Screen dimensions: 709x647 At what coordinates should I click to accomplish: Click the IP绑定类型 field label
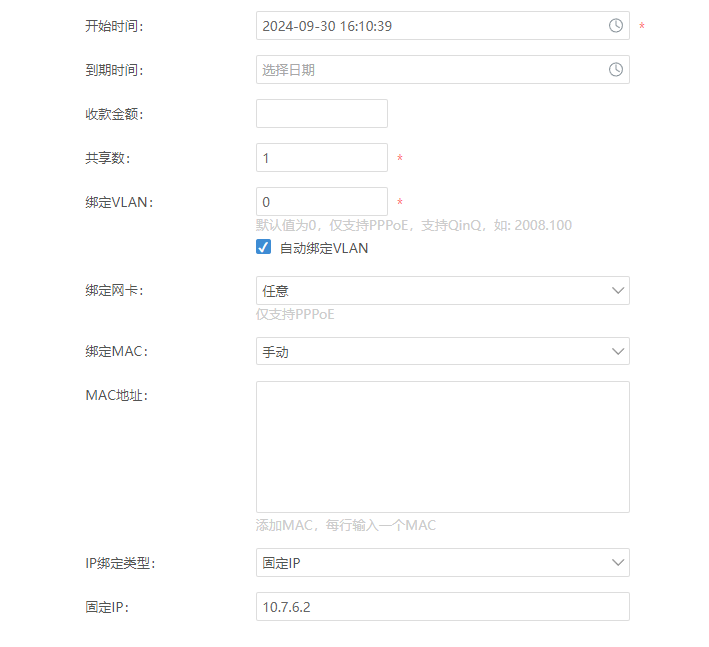click(x=120, y=563)
